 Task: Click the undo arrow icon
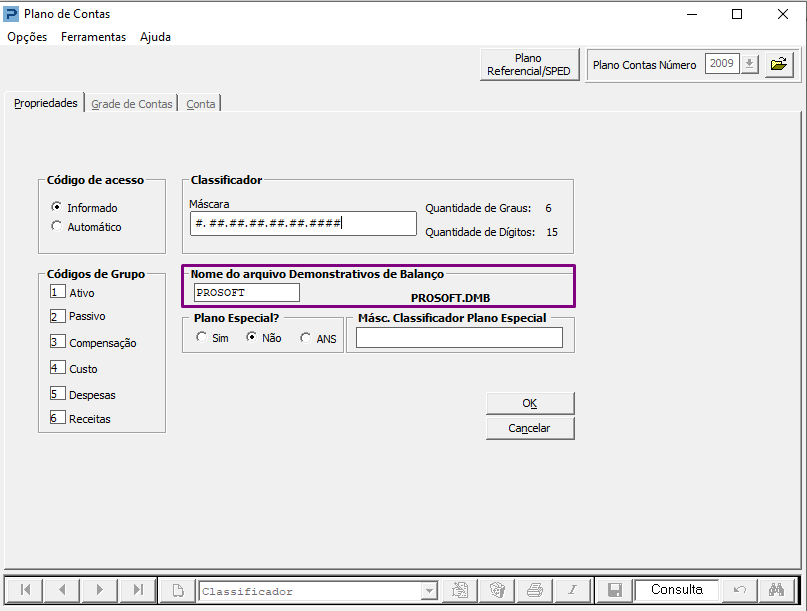(x=739, y=590)
